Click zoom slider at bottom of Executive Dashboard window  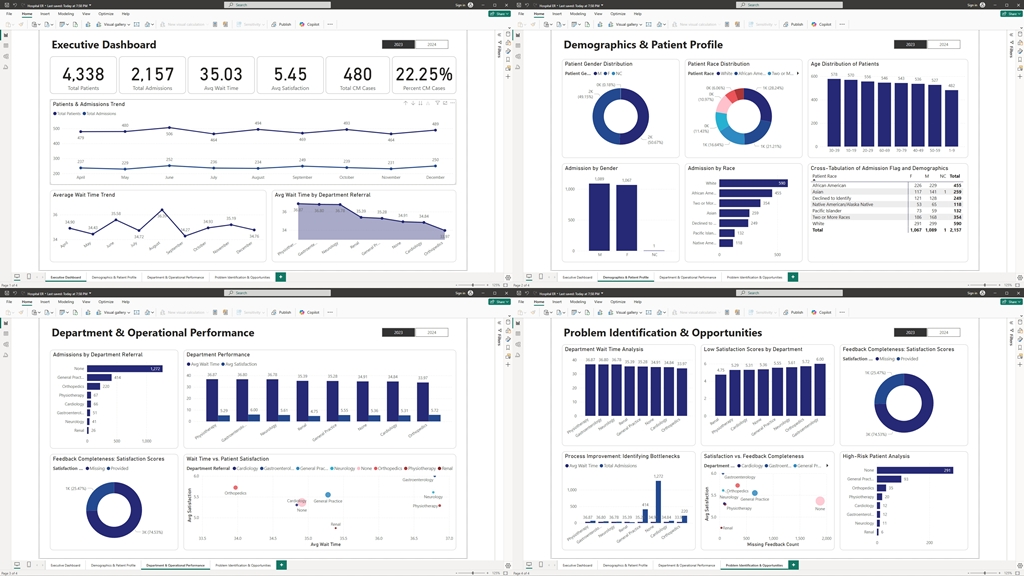pyautogui.click(x=473, y=285)
